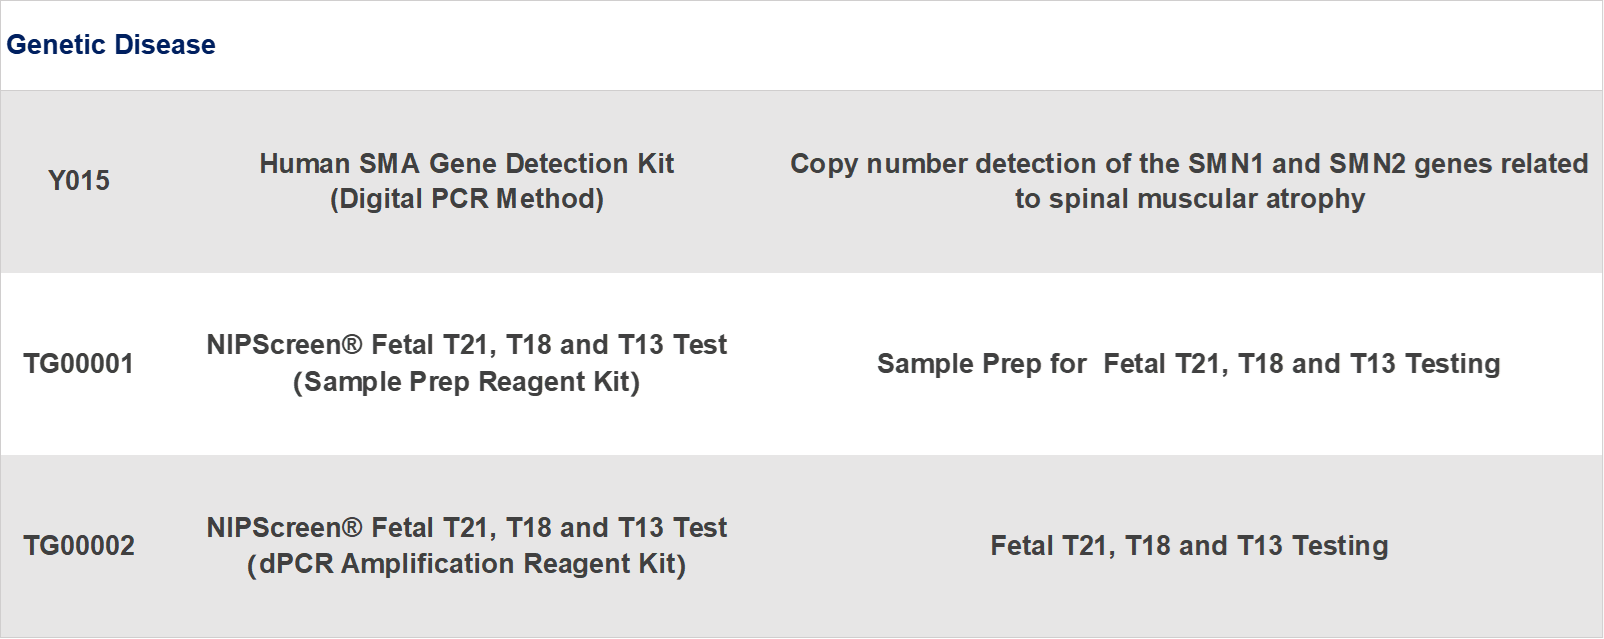Select the Y015 table row
Image resolution: width=1604 pixels, height=639 pixels.
pyautogui.click(x=802, y=182)
